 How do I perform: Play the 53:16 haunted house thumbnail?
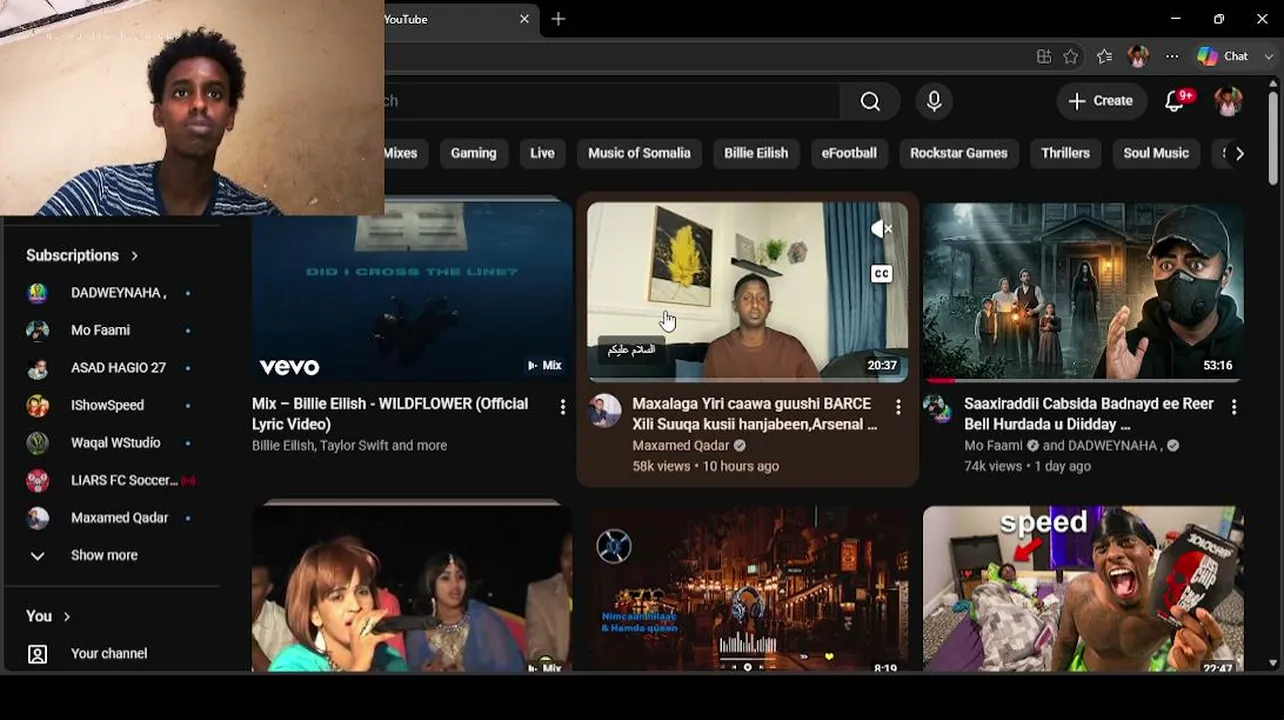coord(1083,291)
